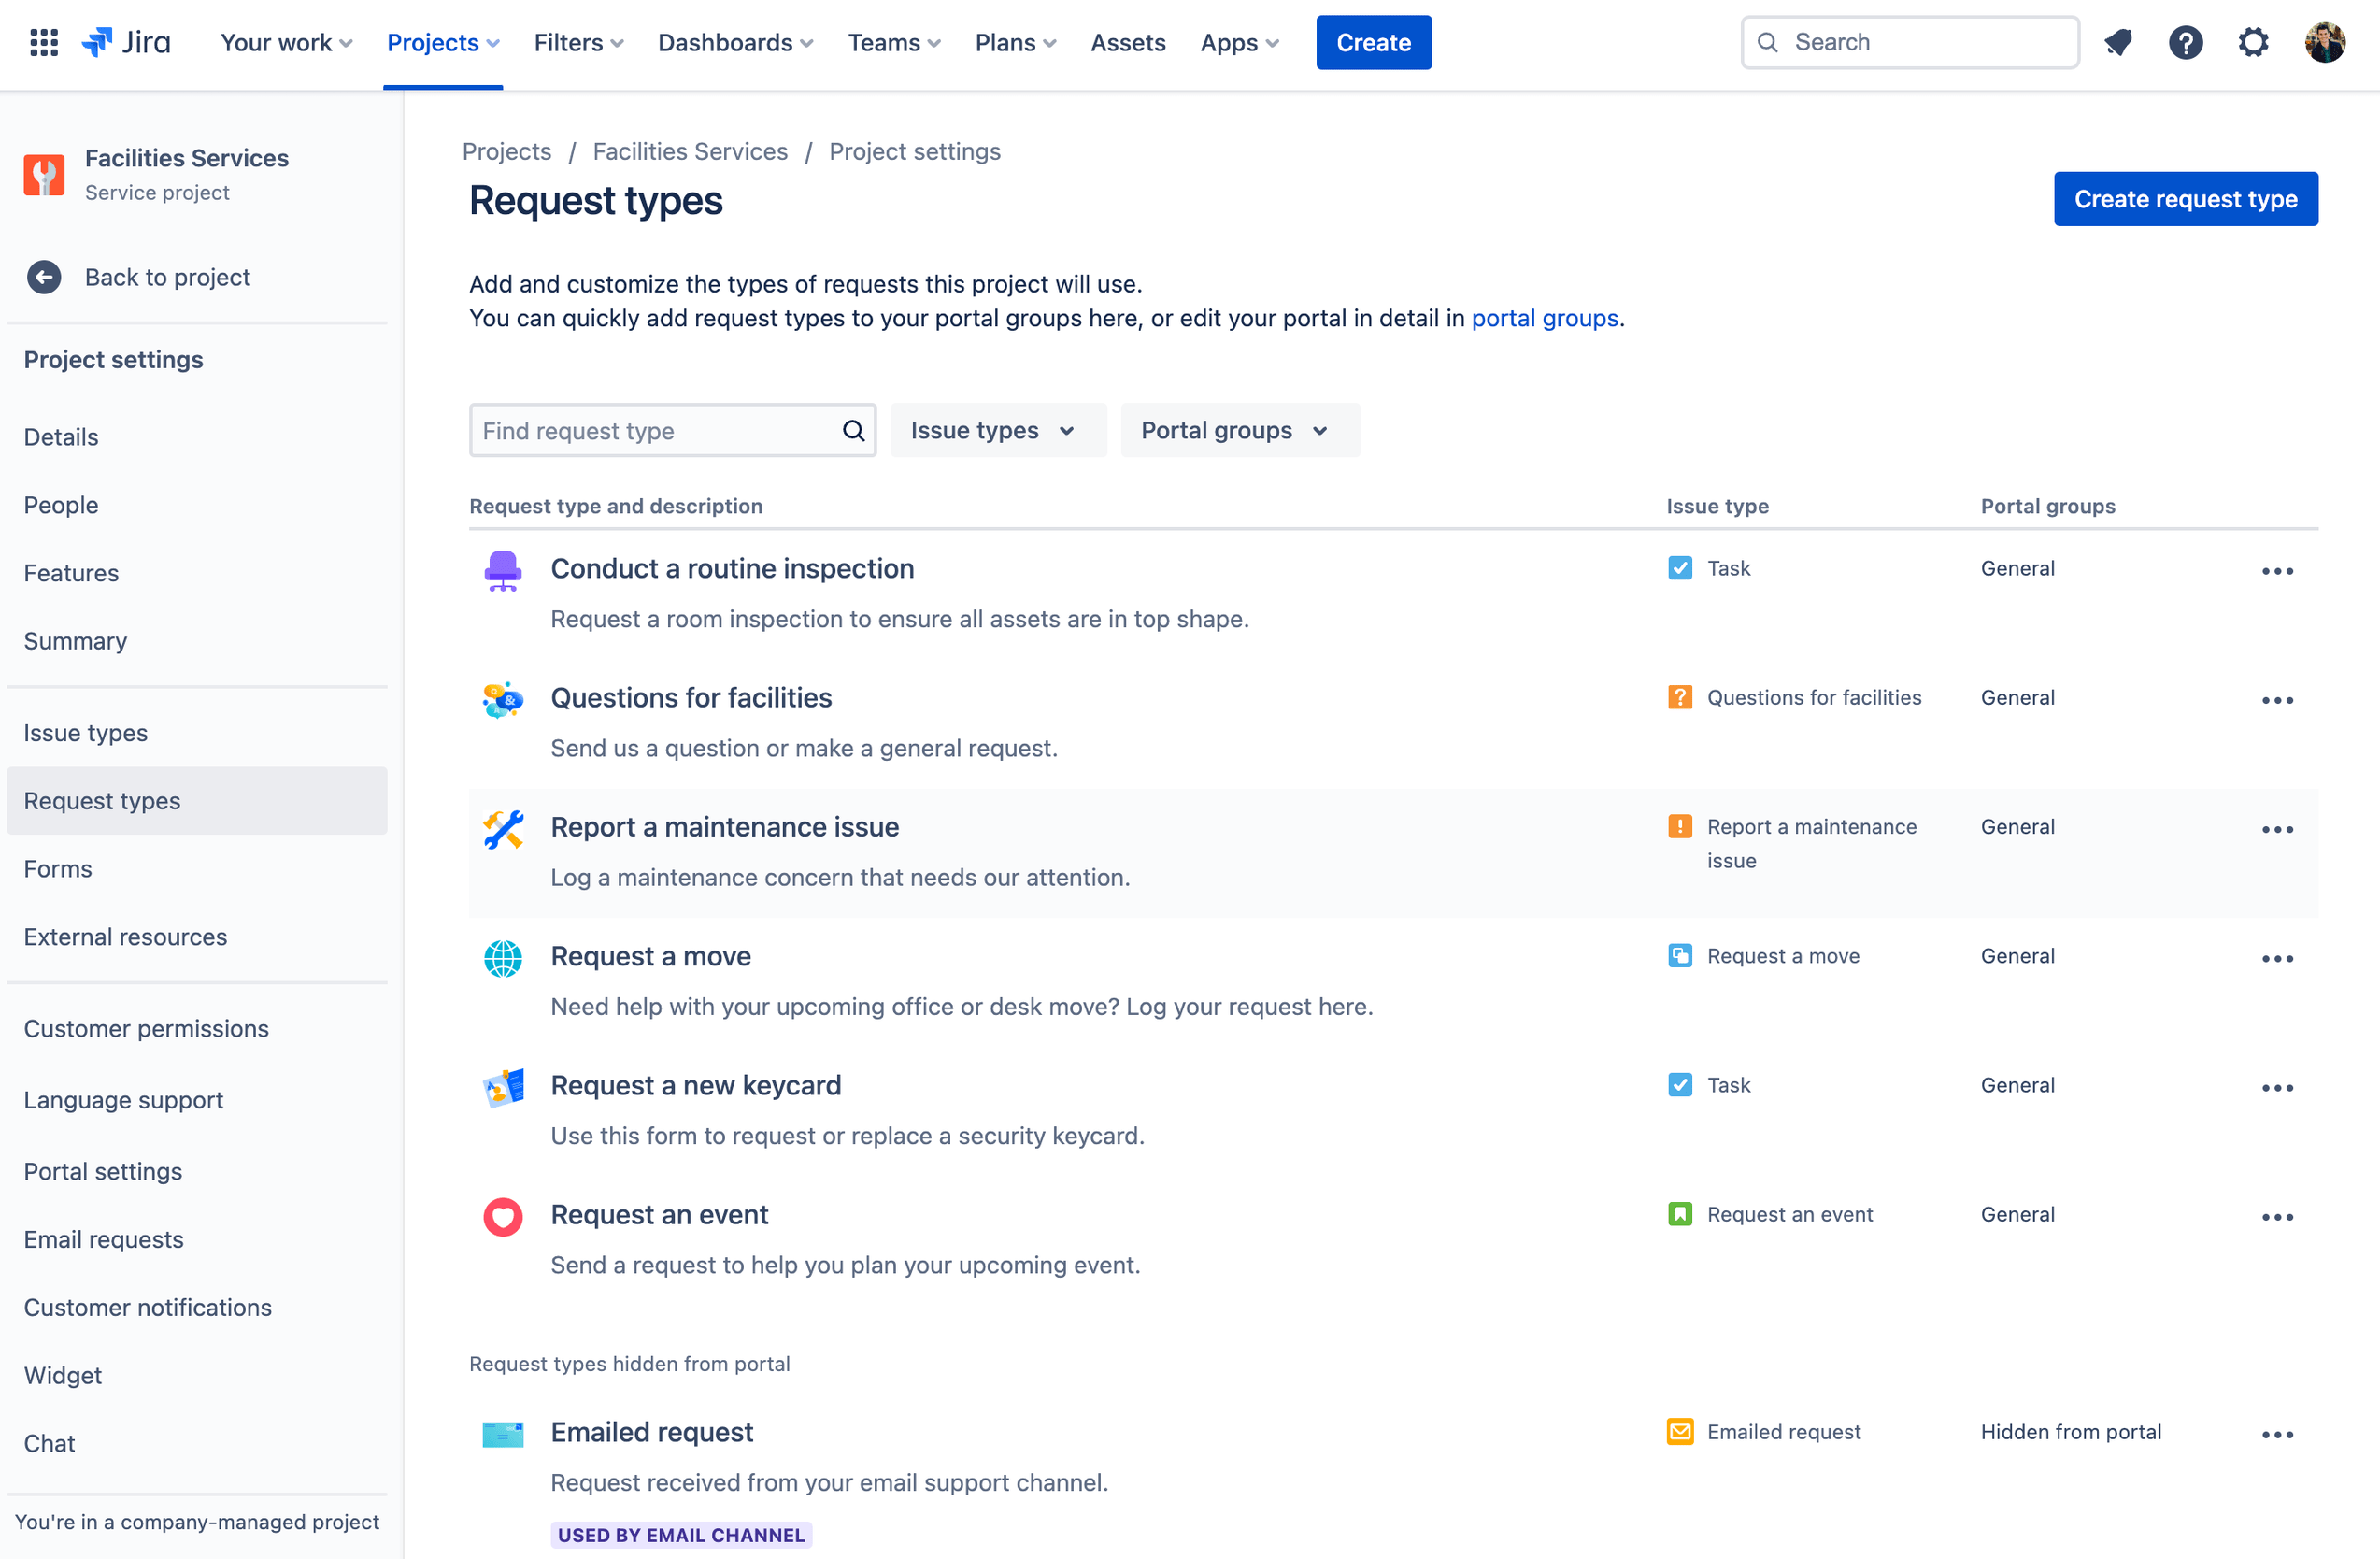Click the Create request type button
The height and width of the screenshot is (1559, 2380).
point(2187,198)
